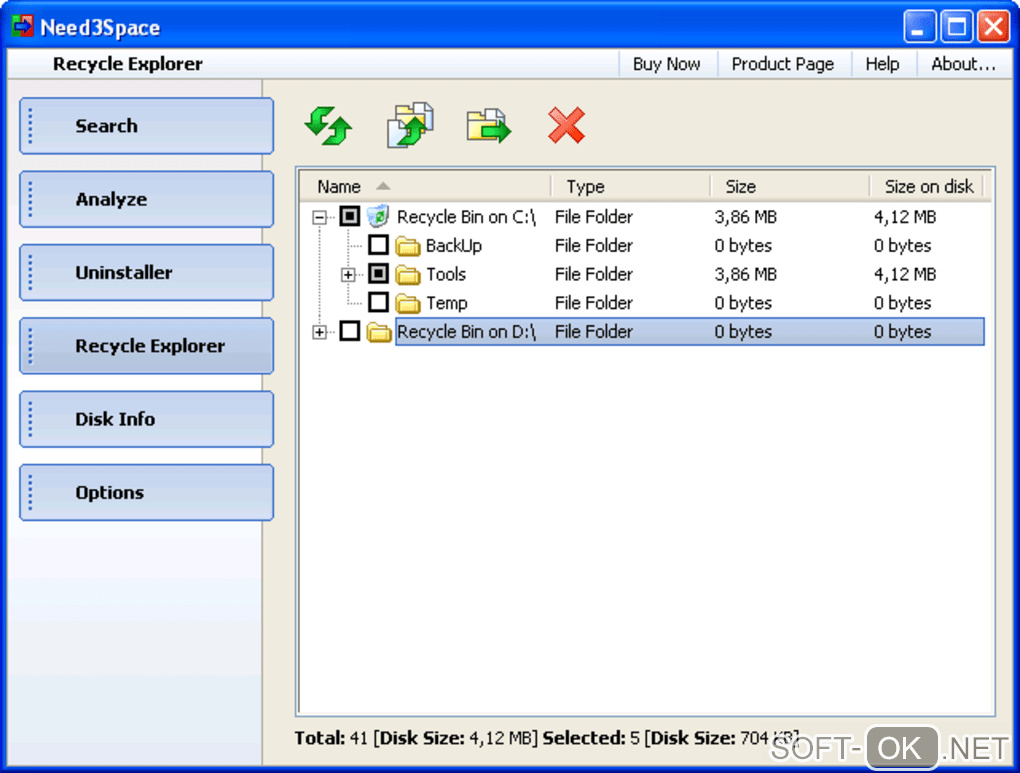
Task: Check the BackUp folder checkbox
Action: pos(379,245)
